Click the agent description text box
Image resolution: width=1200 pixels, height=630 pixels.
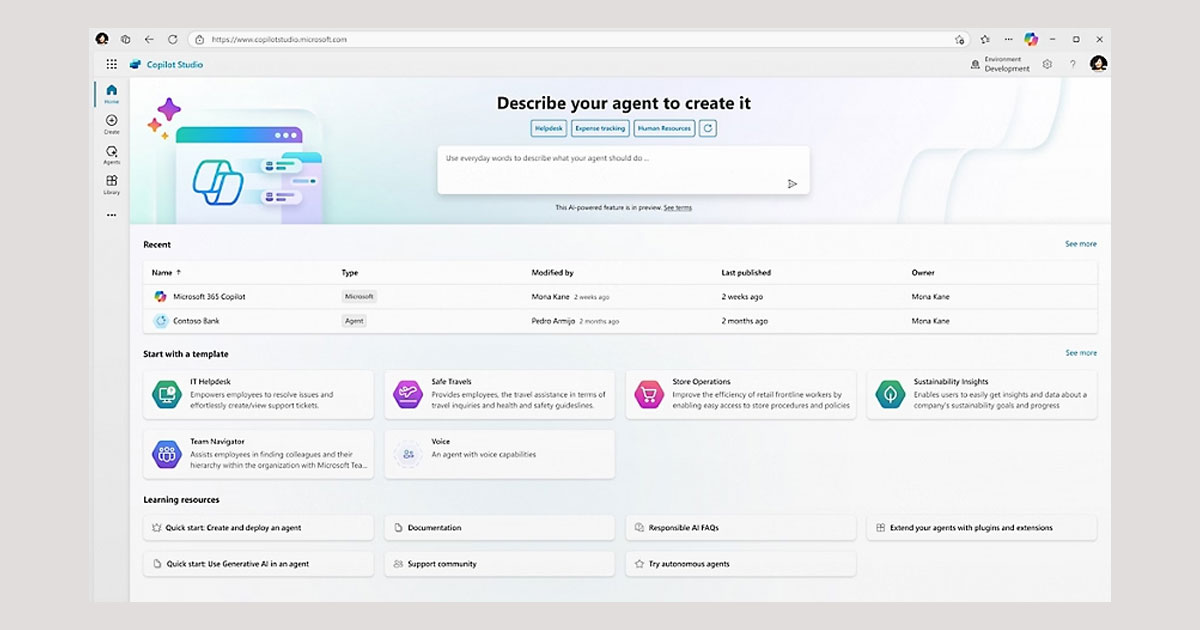623,170
